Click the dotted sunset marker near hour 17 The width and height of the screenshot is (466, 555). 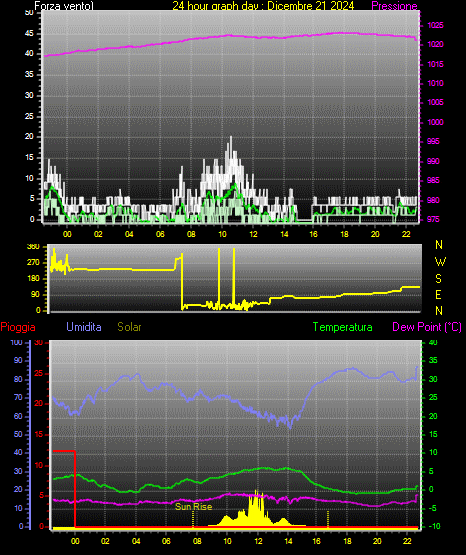click(328, 519)
